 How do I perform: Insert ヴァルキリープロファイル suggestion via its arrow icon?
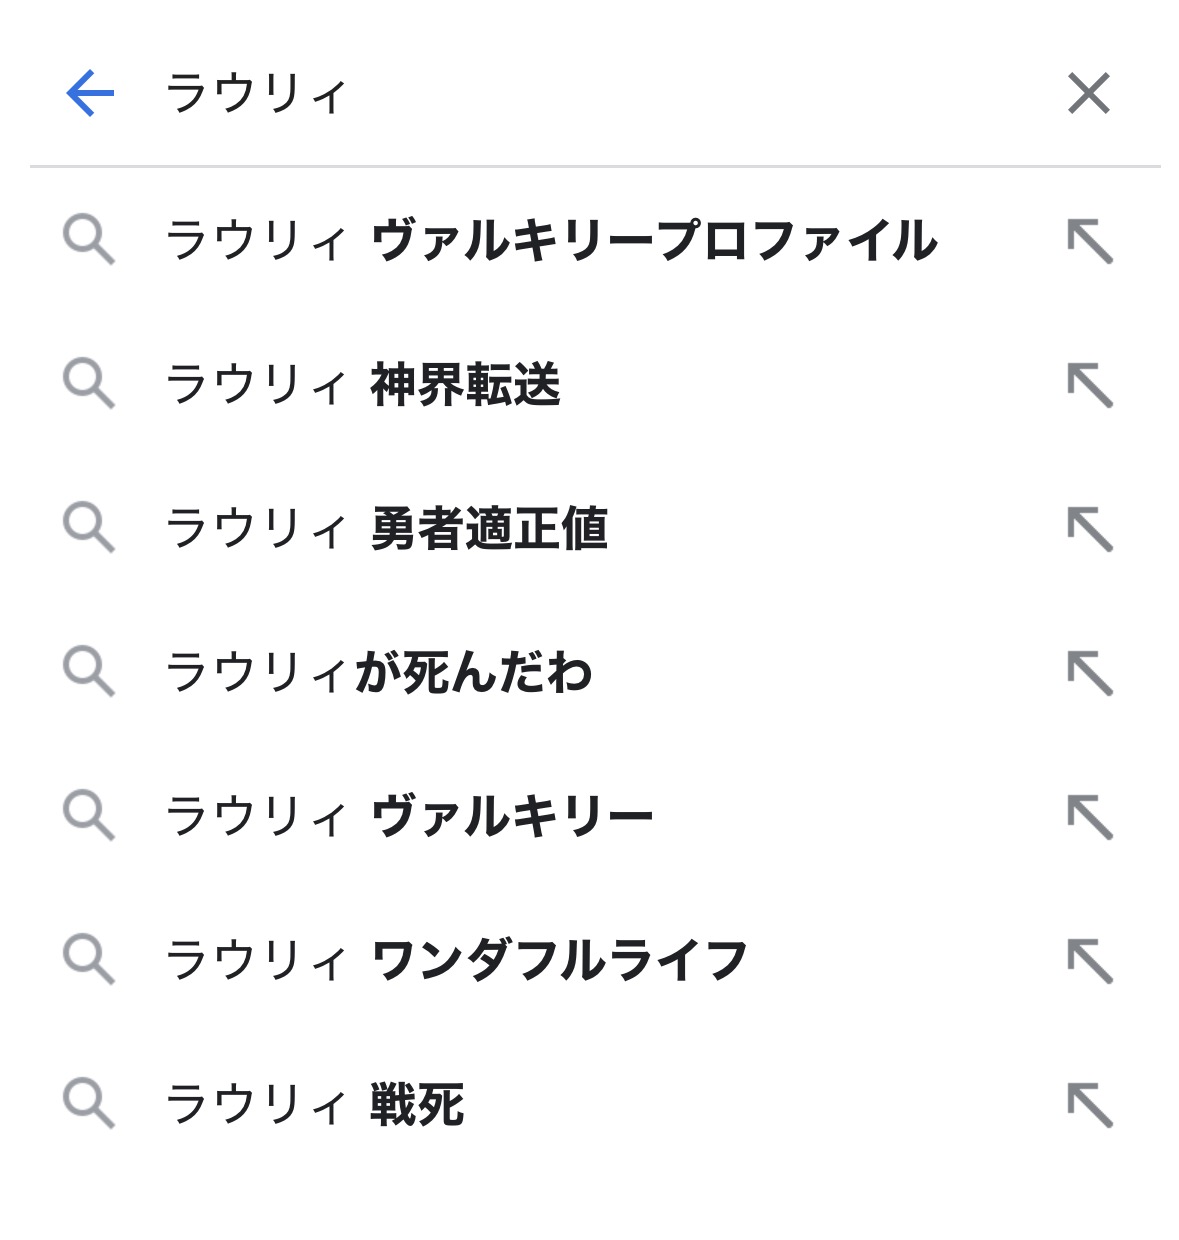(x=1089, y=242)
